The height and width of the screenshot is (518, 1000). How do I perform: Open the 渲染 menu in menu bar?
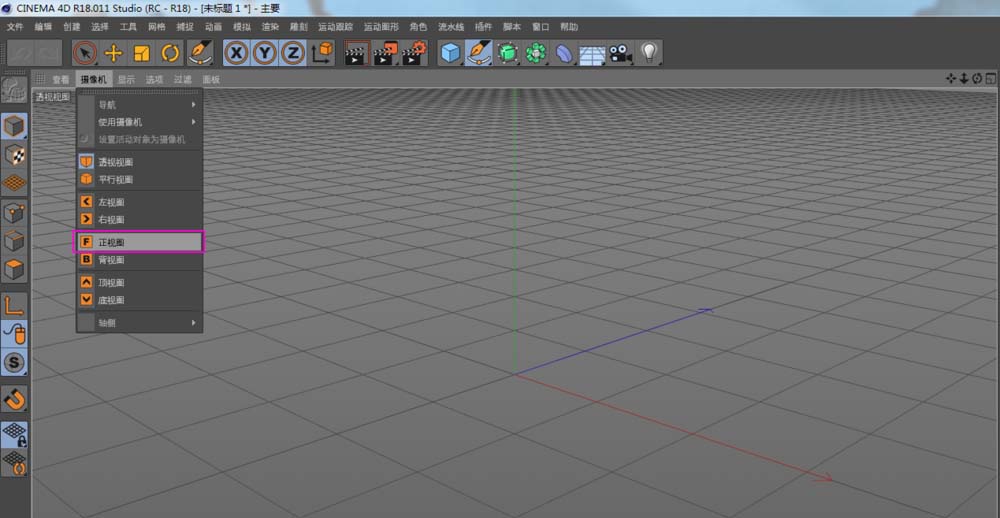click(270, 27)
